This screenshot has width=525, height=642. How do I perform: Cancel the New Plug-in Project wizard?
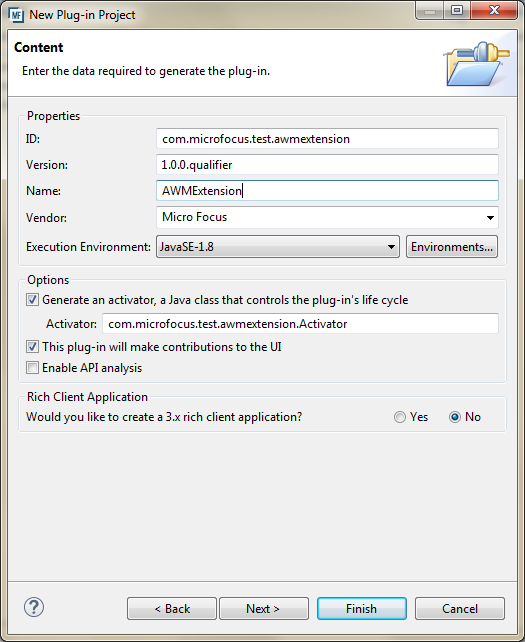[x=460, y=608]
